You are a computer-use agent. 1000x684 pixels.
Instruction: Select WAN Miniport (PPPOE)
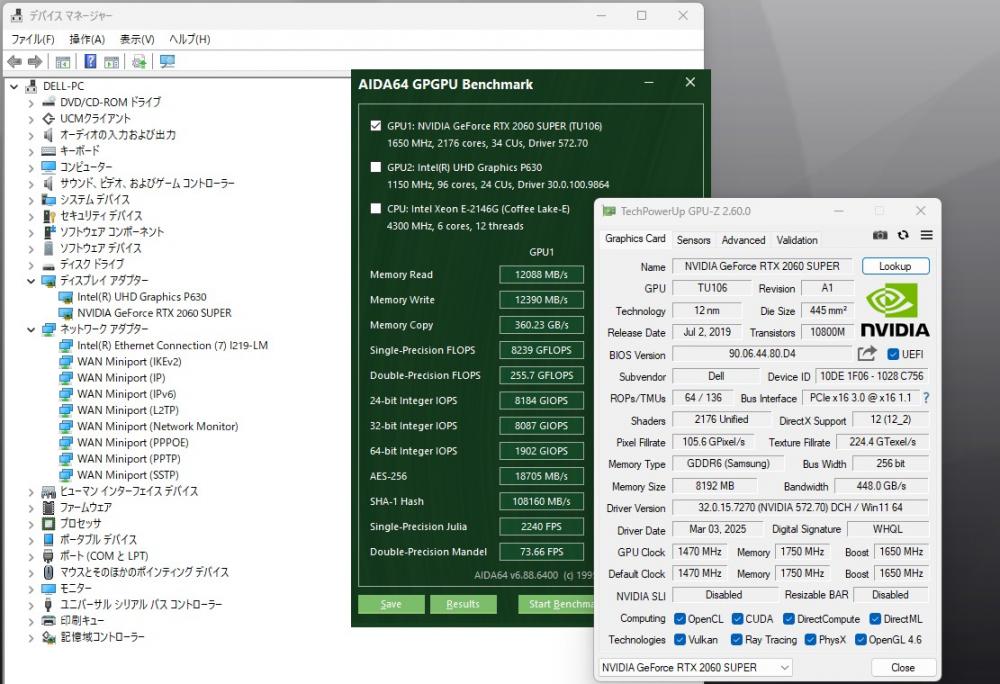[133, 442]
